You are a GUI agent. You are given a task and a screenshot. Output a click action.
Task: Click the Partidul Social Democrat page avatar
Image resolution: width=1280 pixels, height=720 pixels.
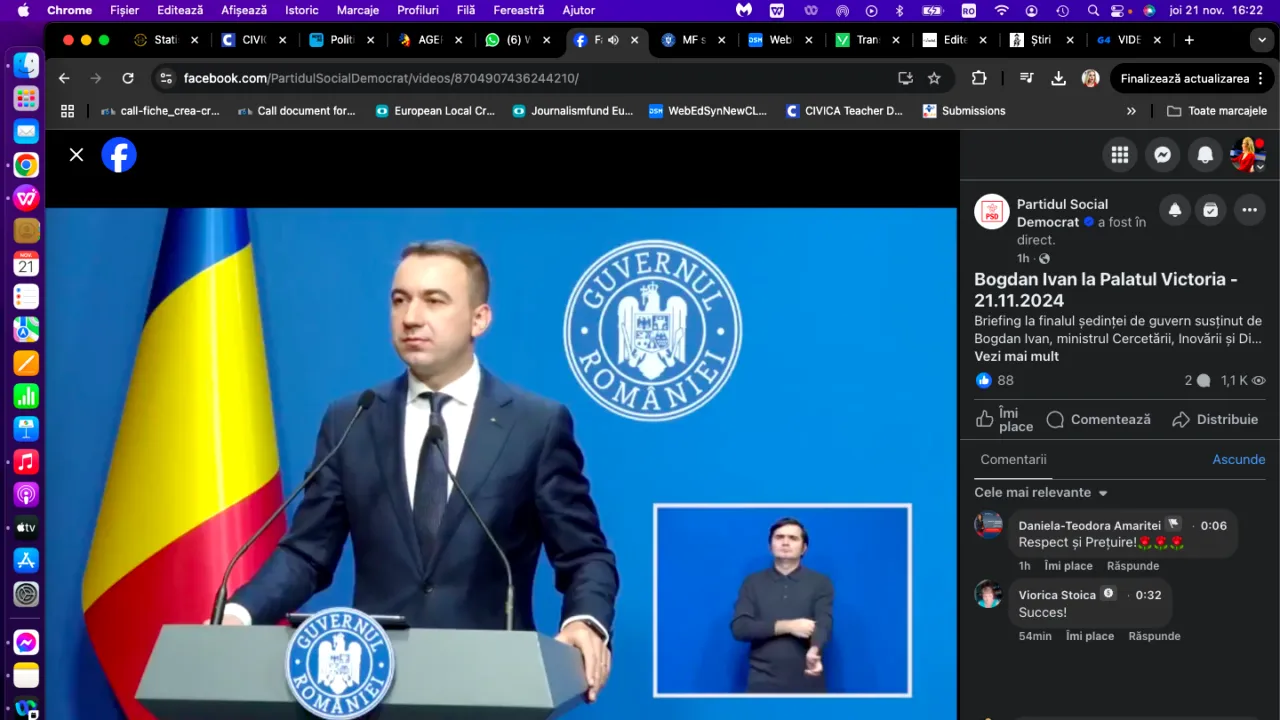click(x=992, y=212)
